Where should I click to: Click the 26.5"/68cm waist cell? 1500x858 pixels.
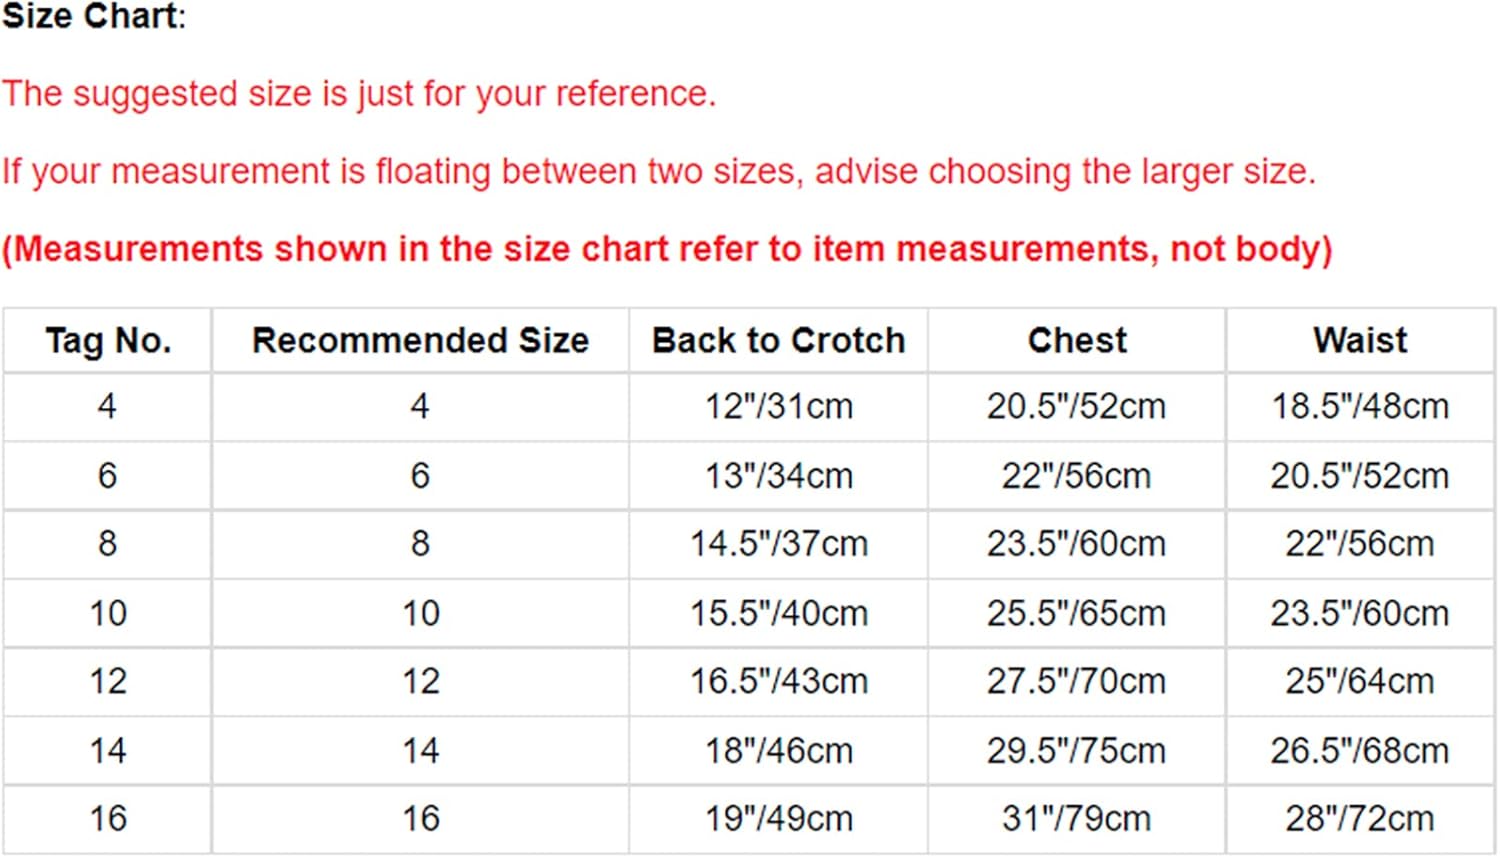1360,751
